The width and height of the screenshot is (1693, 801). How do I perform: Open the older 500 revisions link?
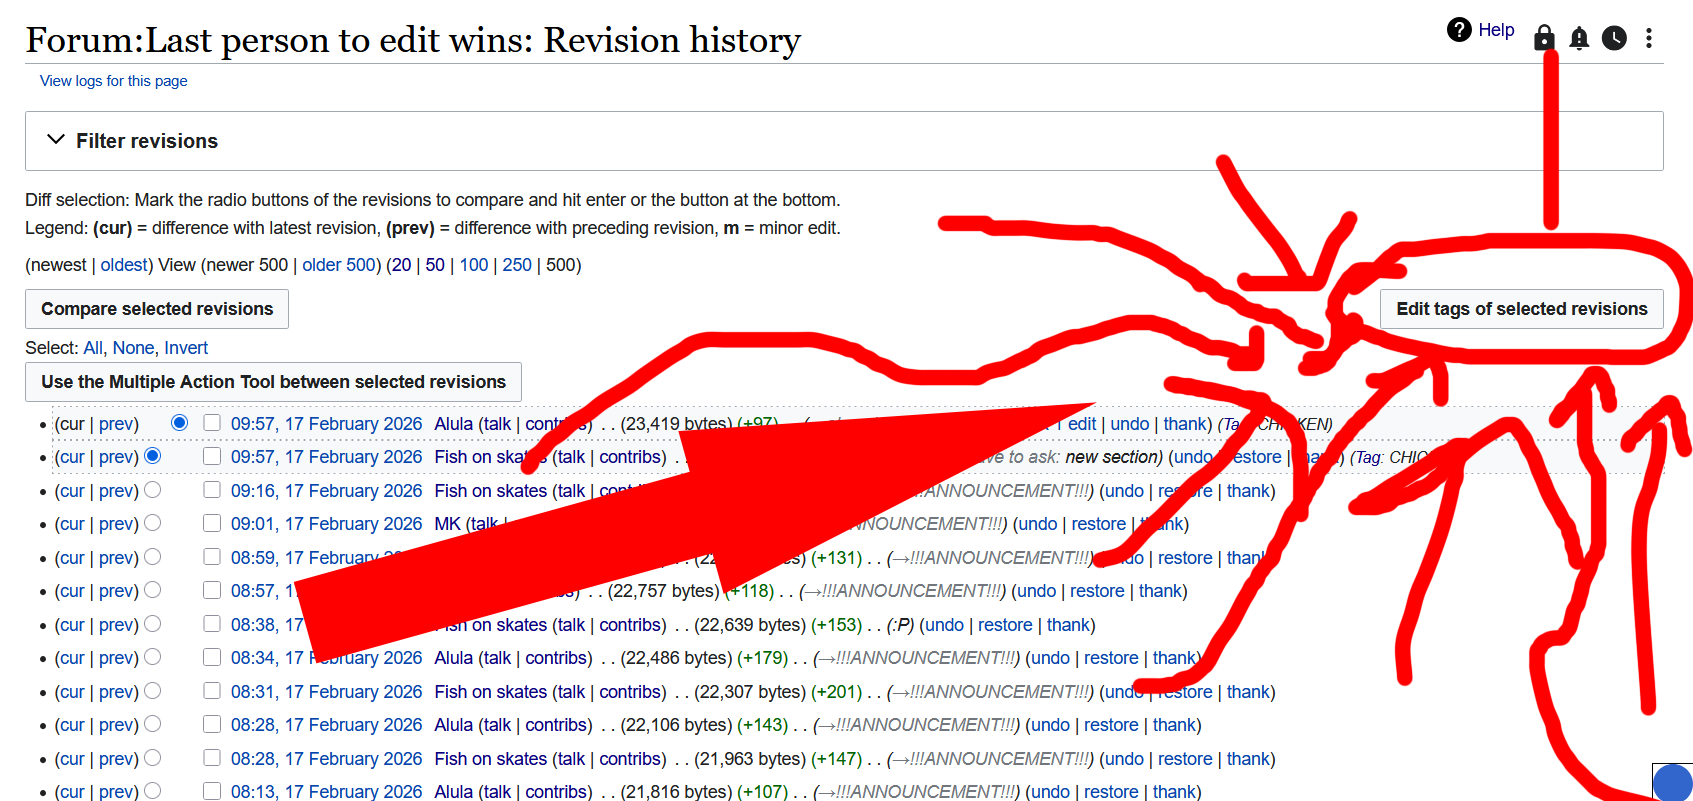pos(339,265)
